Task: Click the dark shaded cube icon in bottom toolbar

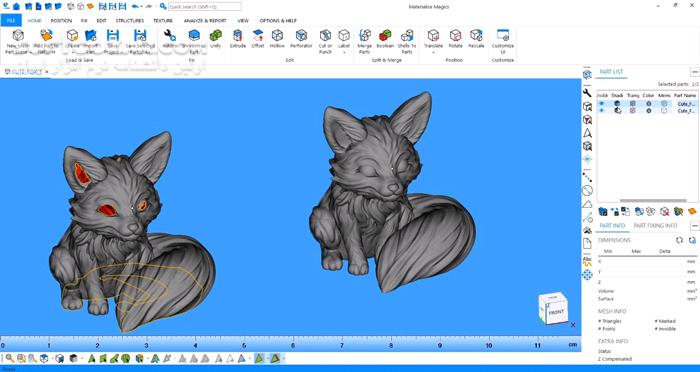Action: tap(74, 358)
